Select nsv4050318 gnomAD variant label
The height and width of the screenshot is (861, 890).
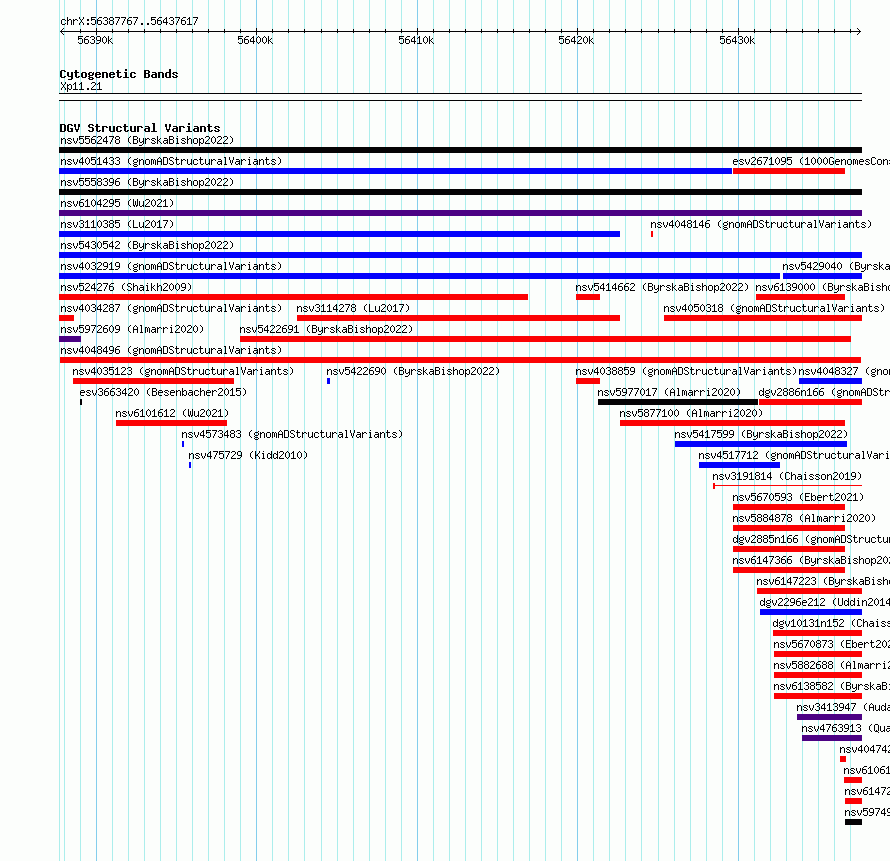(774, 308)
